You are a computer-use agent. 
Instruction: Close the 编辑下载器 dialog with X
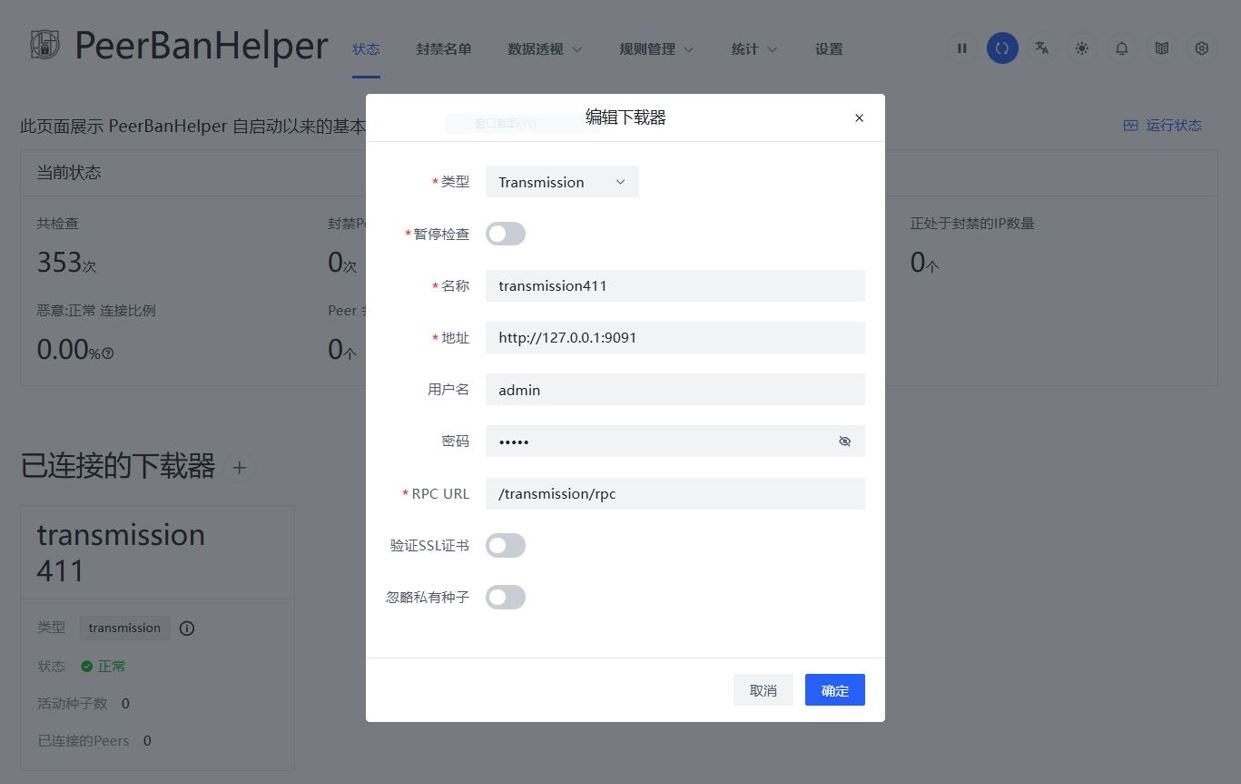tap(859, 118)
